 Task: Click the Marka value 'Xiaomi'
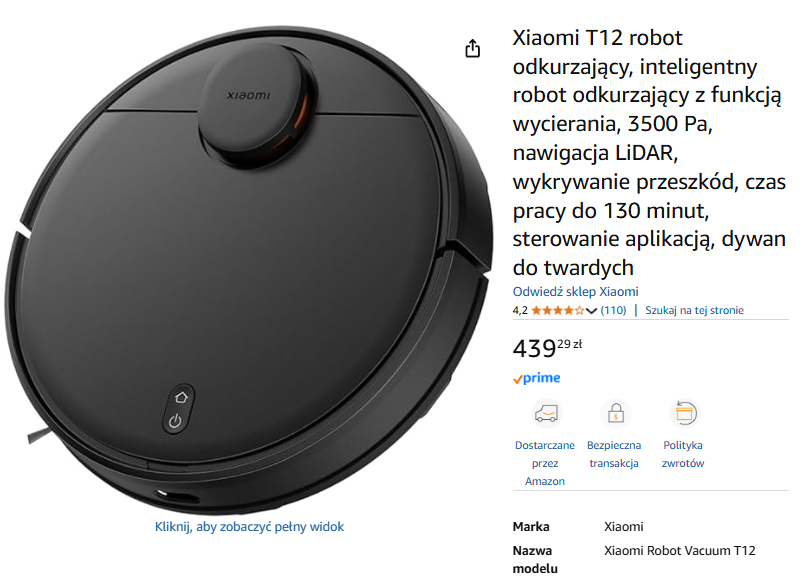(x=624, y=526)
